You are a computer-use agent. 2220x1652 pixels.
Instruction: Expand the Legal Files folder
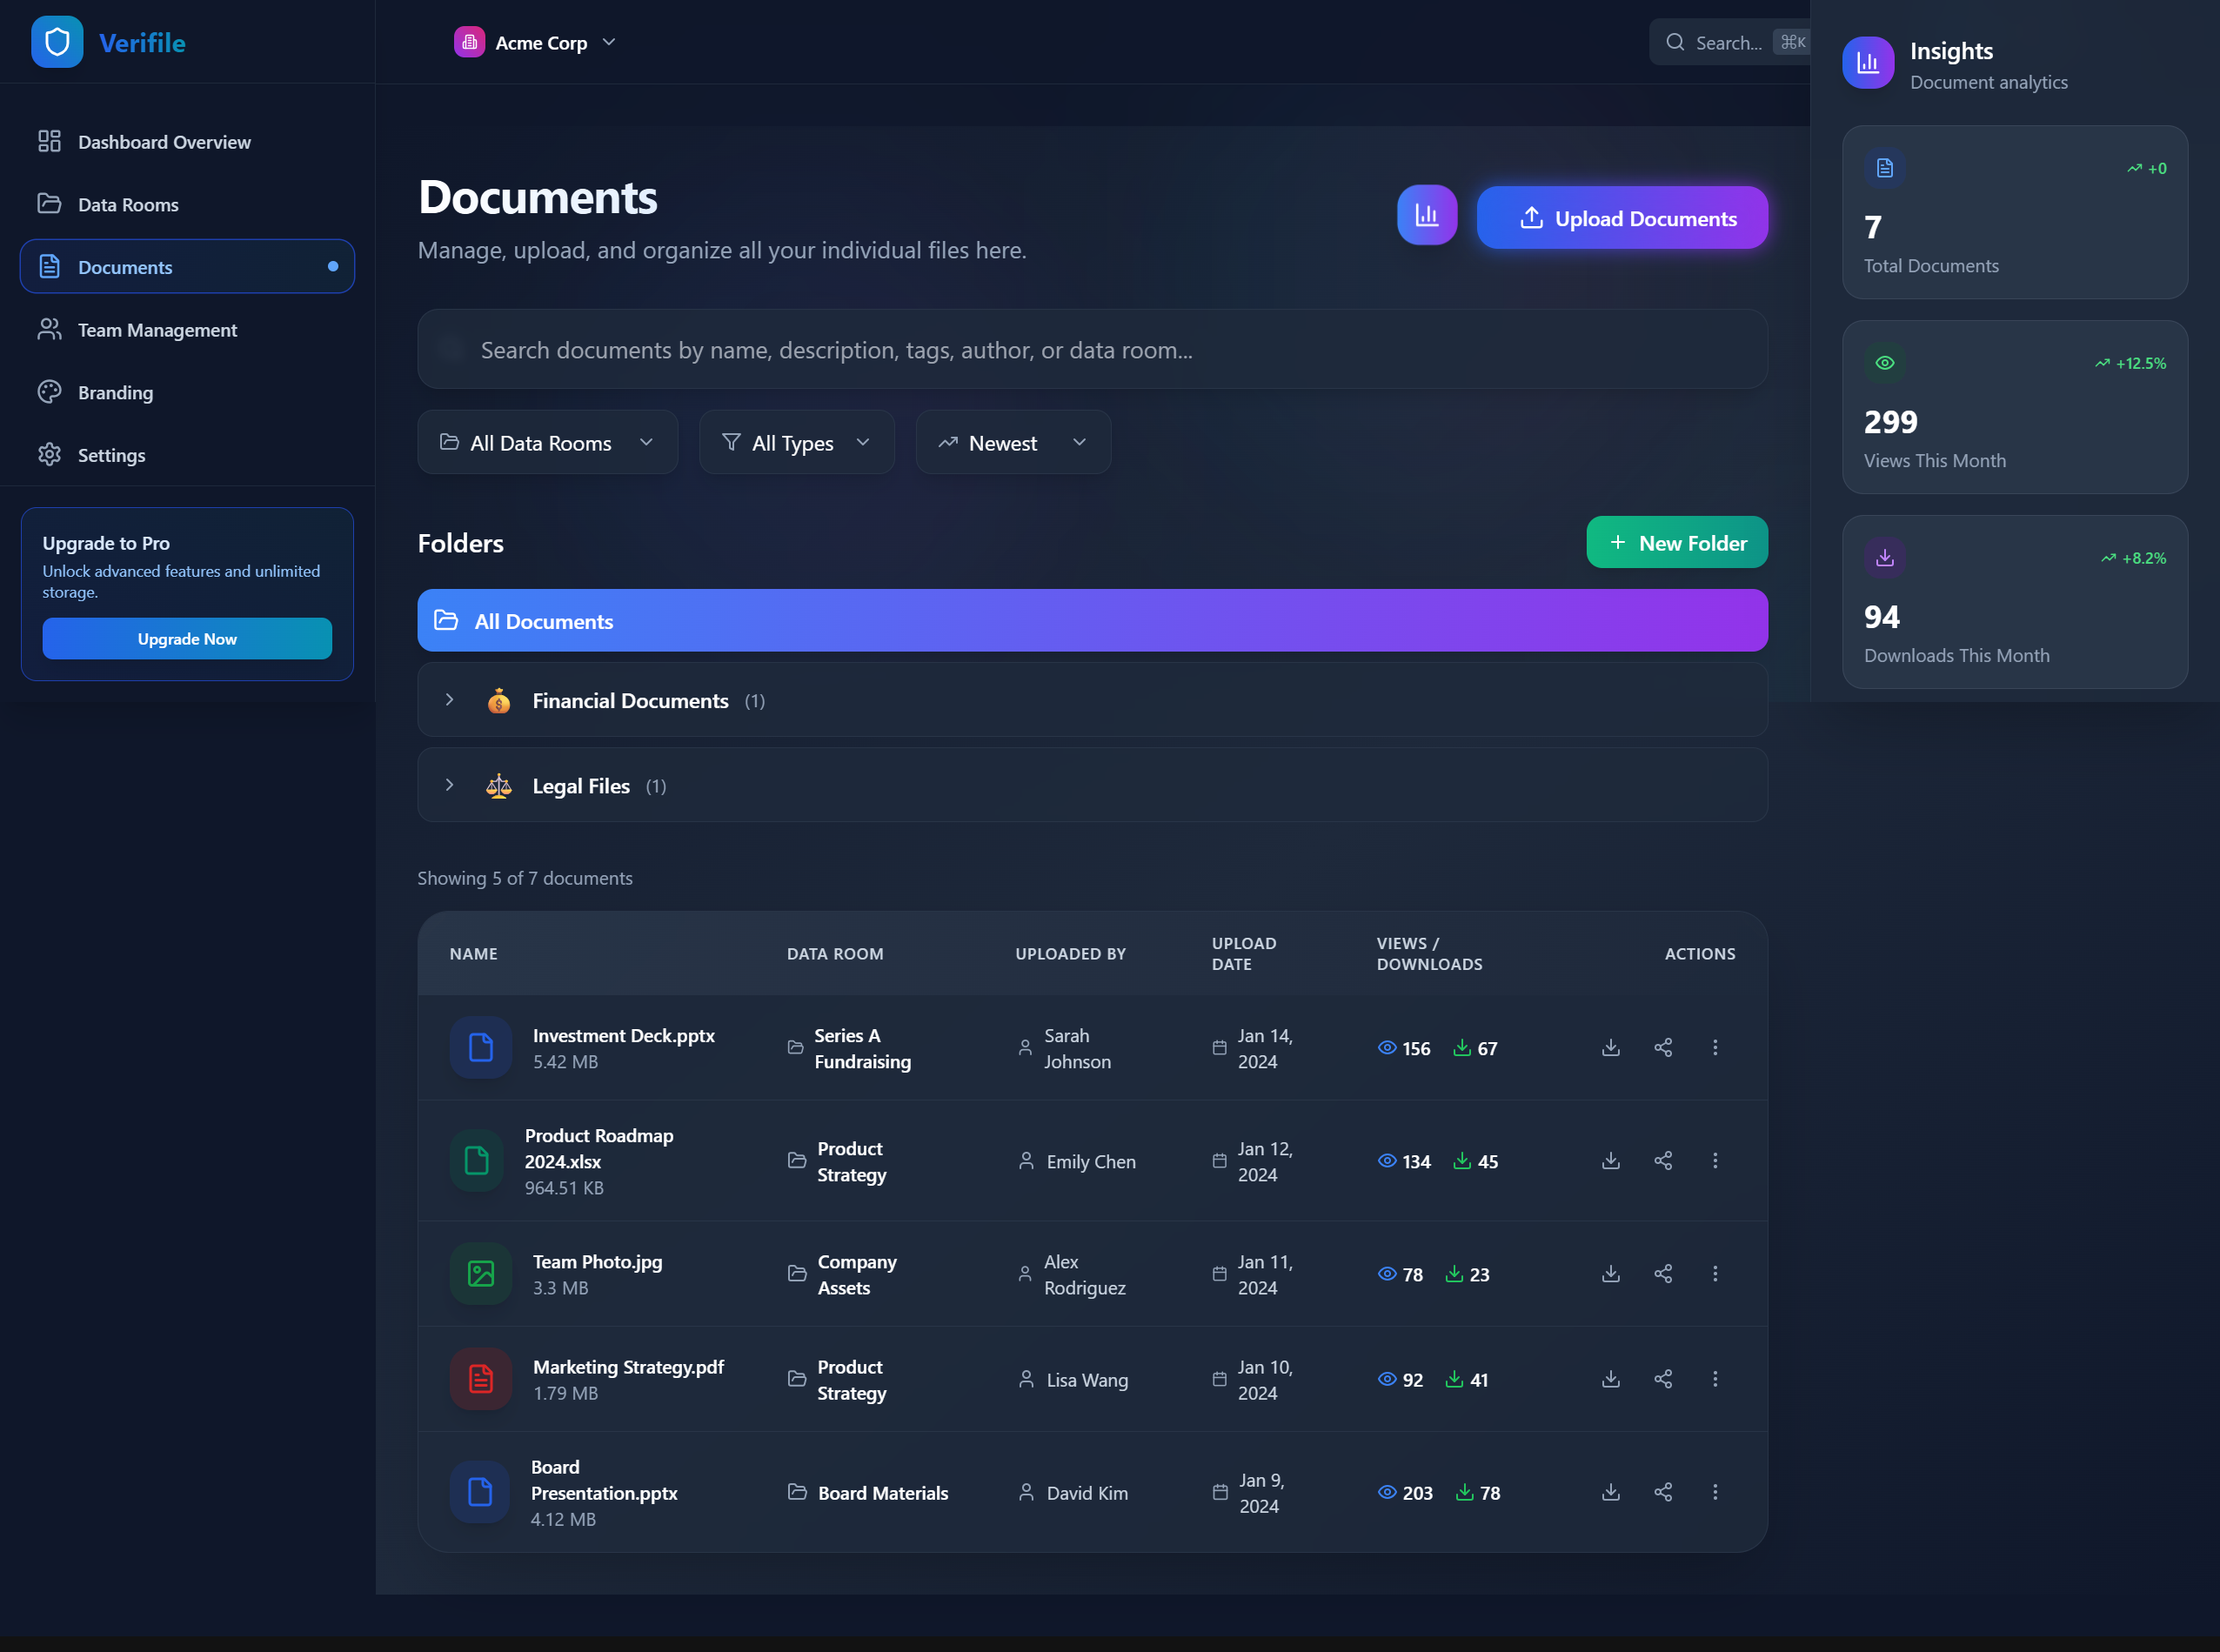450,785
